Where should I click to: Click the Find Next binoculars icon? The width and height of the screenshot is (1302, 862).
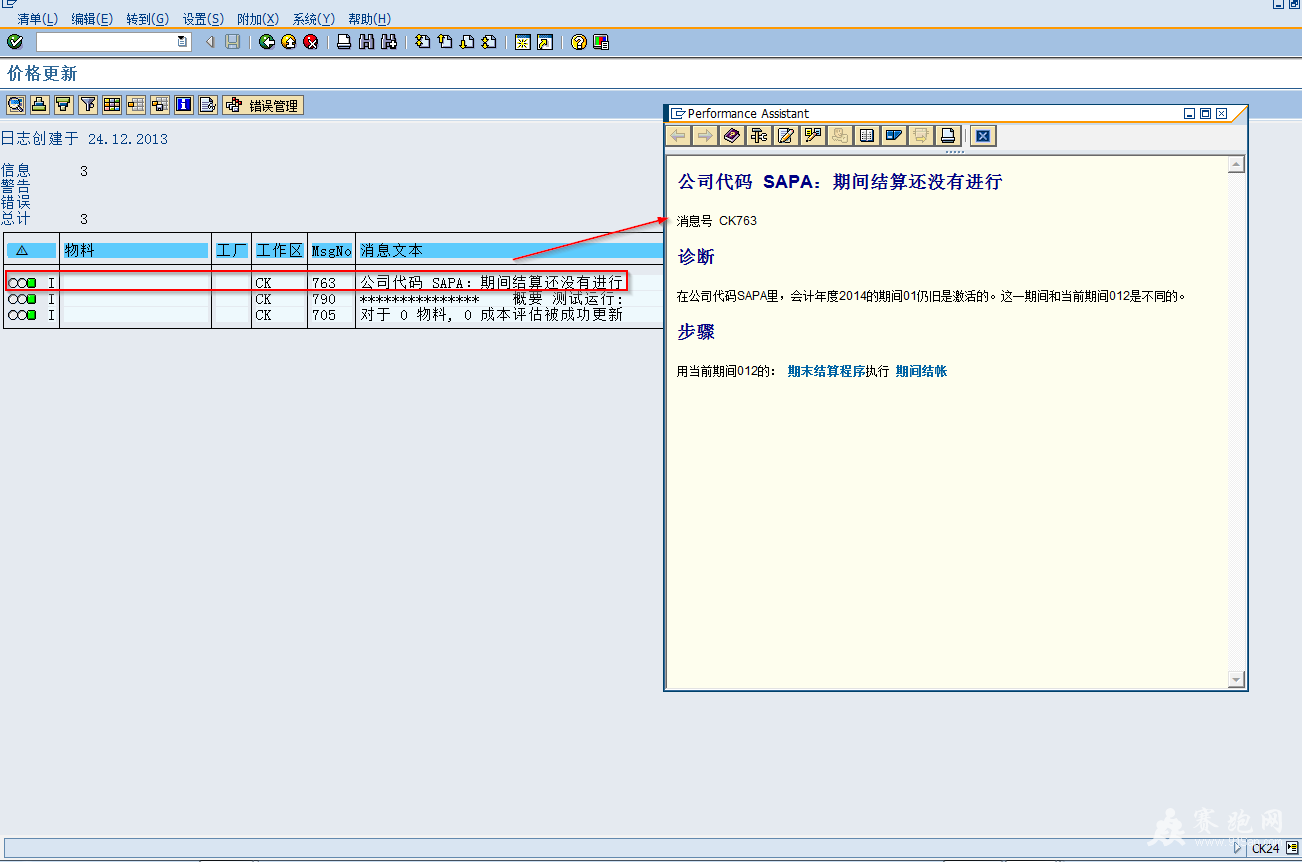[x=389, y=42]
